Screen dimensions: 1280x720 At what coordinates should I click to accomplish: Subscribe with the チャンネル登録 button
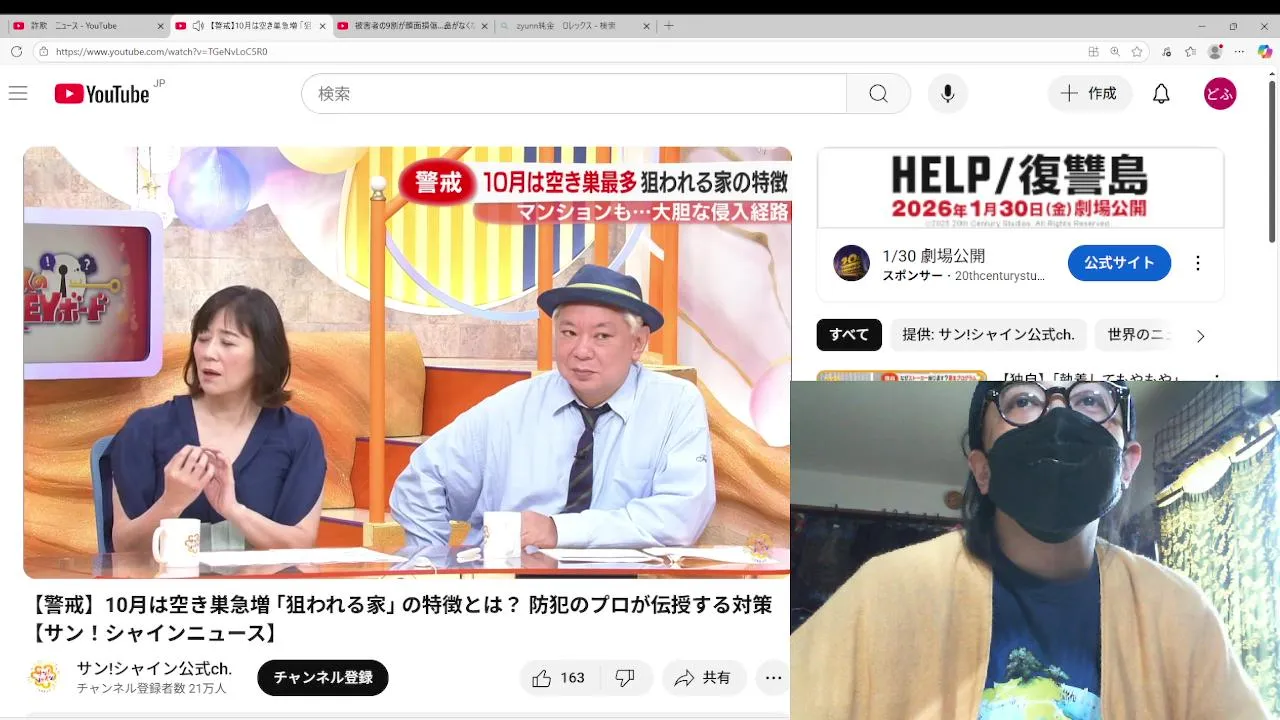tap(323, 678)
